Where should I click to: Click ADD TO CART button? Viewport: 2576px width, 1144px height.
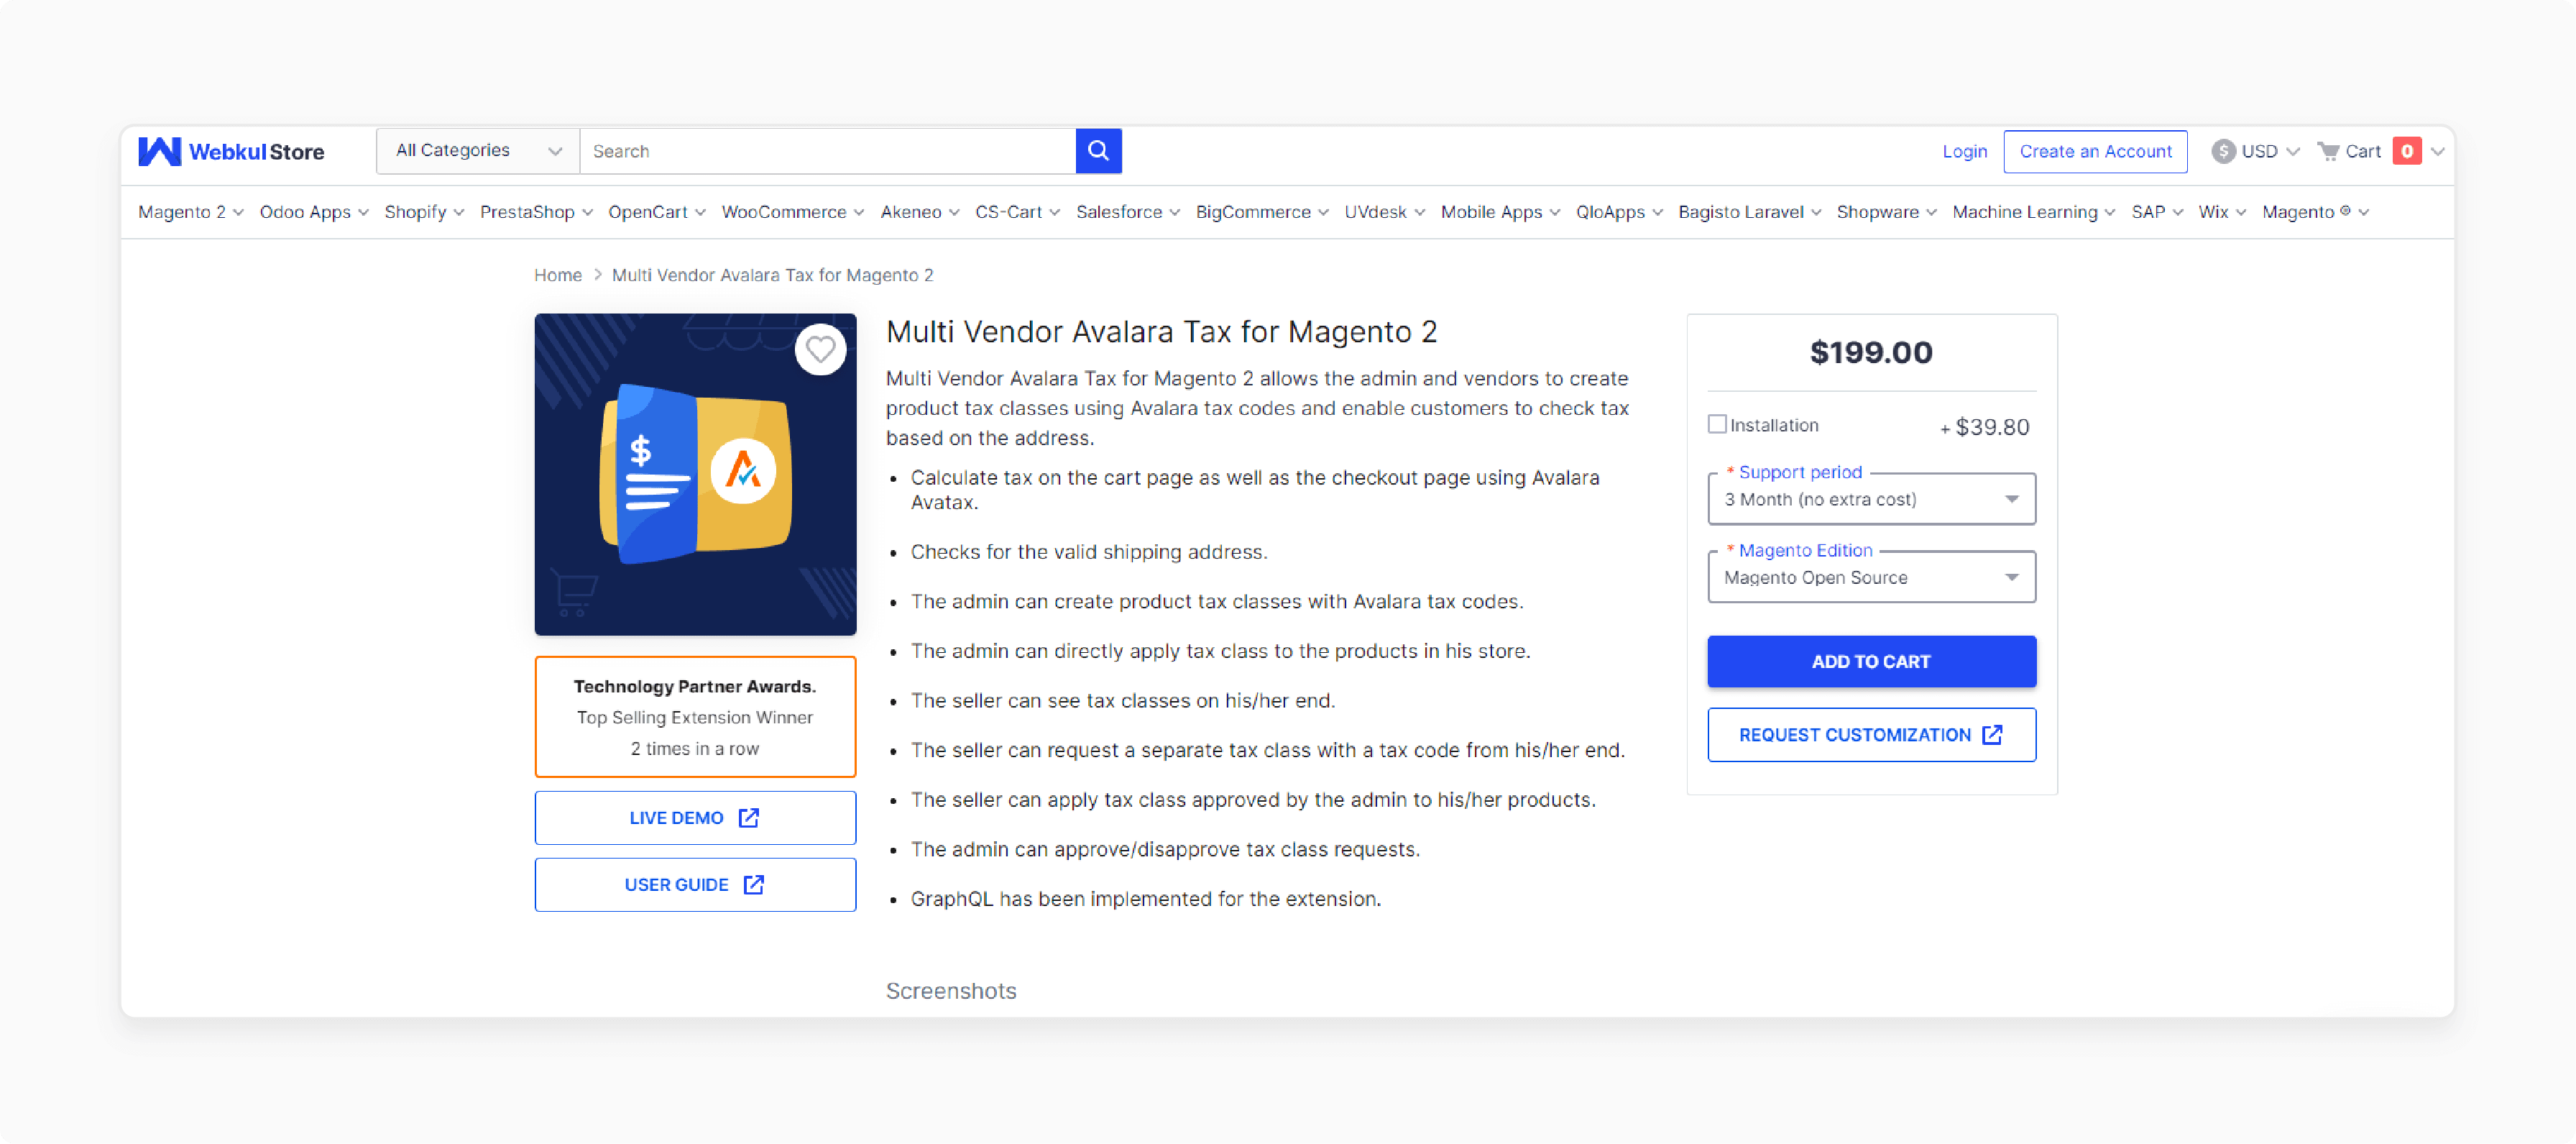tap(1871, 661)
